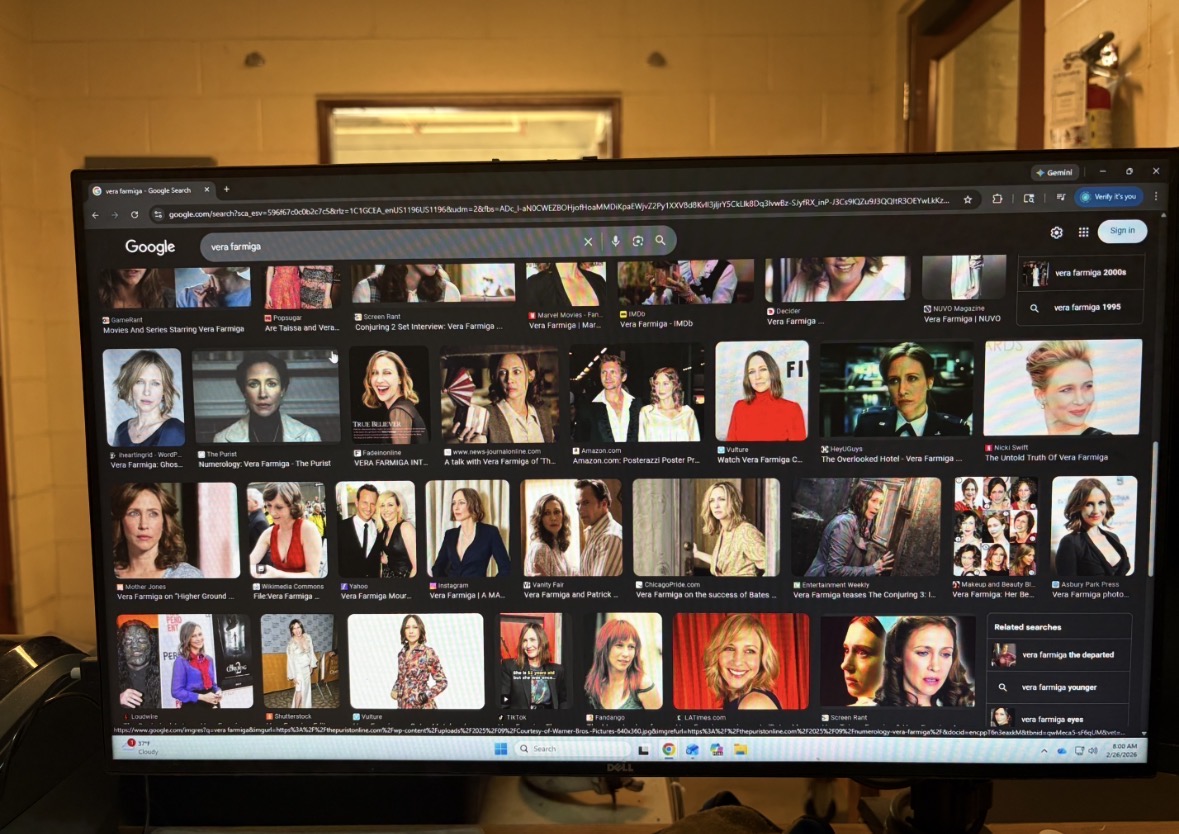This screenshot has height=834, width=1179.
Task: Start voice search with the microphone icon
Action: point(615,241)
